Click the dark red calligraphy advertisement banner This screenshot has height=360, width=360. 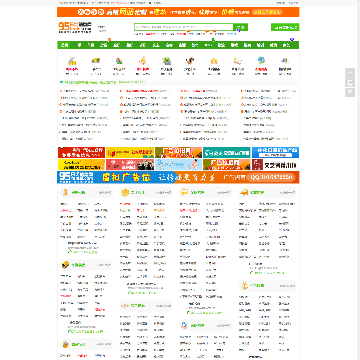click(x=275, y=164)
